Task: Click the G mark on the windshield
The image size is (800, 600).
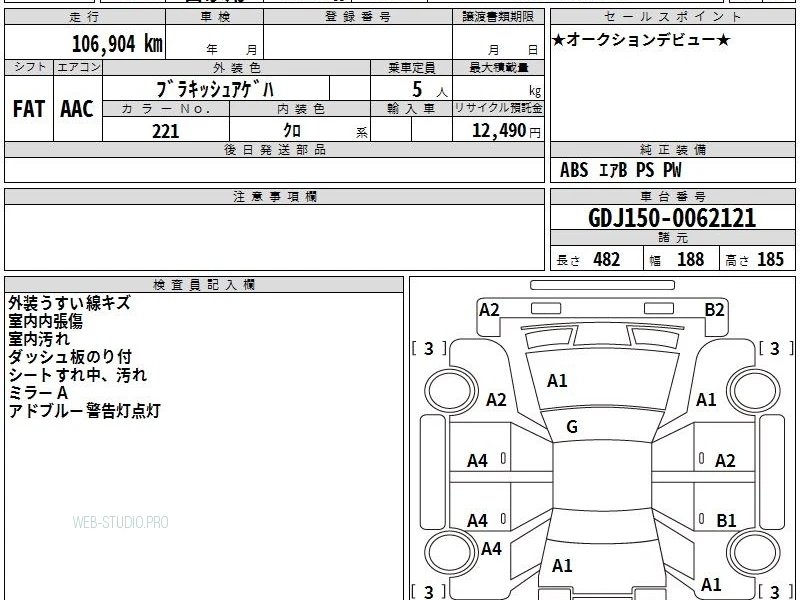Action: point(572,427)
